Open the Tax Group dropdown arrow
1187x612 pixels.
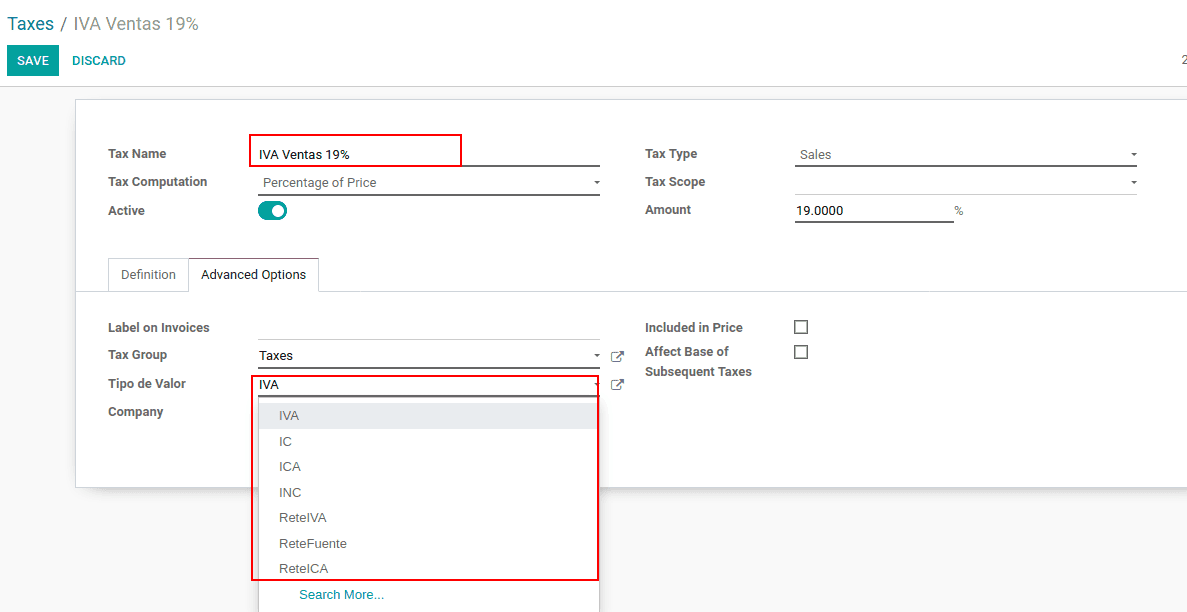tap(597, 356)
